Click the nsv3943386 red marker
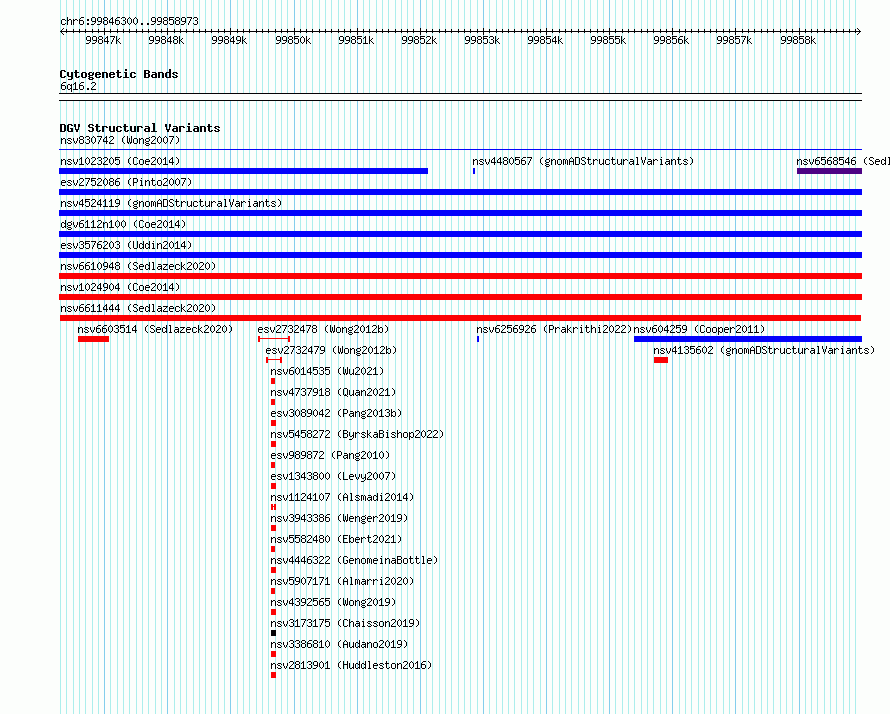The height and width of the screenshot is (714, 890). coord(274,528)
